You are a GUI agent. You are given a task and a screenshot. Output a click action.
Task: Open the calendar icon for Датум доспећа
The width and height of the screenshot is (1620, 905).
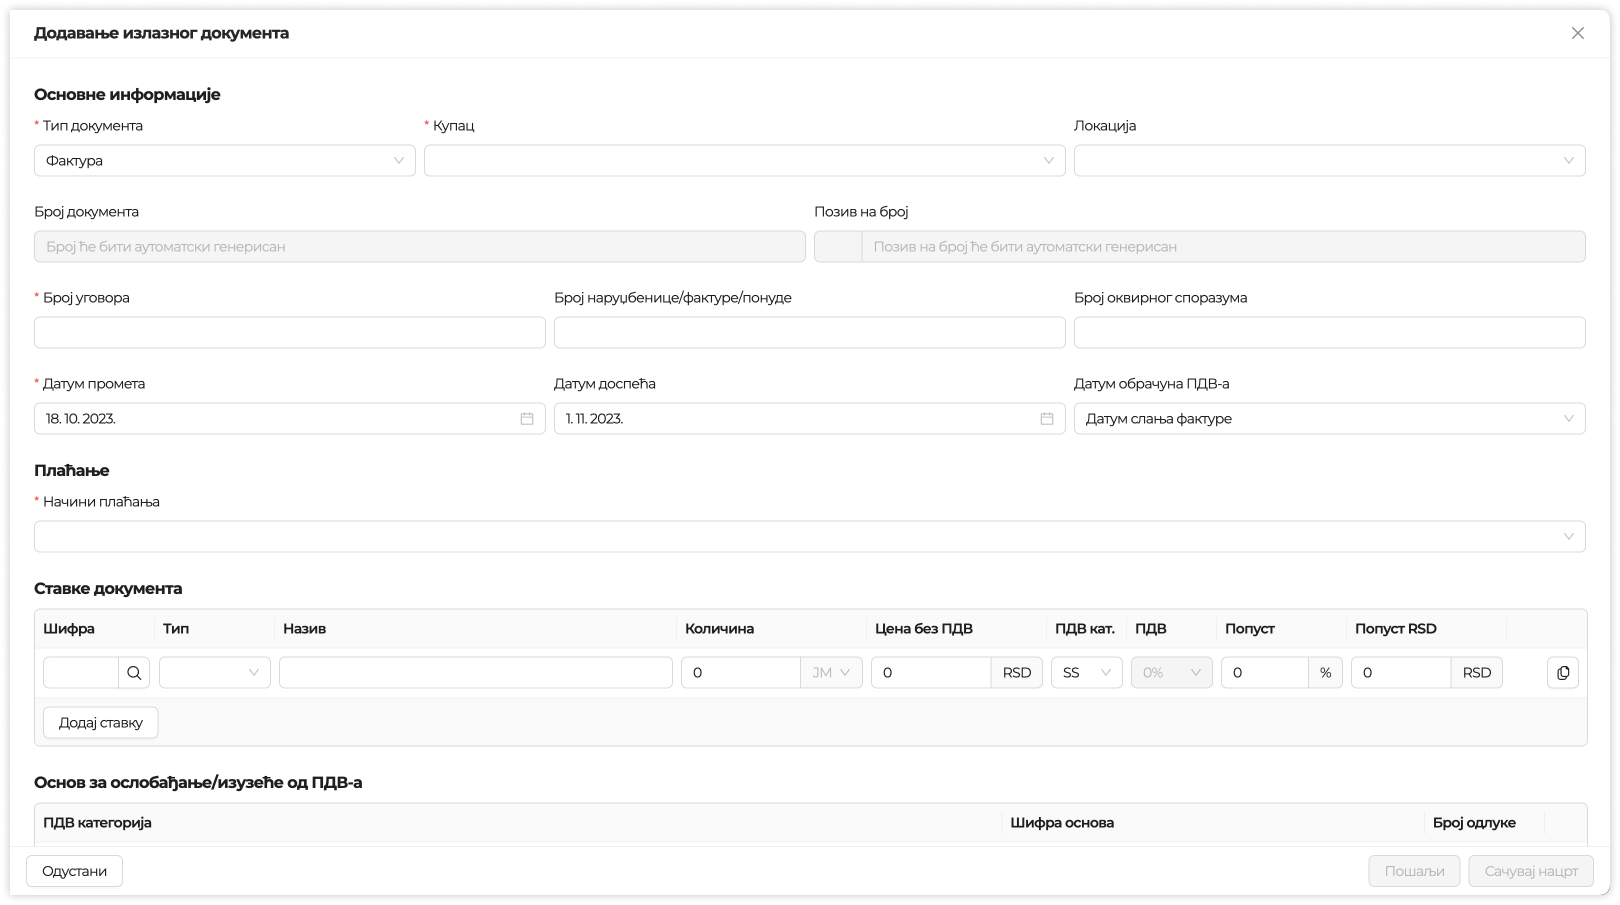(1047, 419)
